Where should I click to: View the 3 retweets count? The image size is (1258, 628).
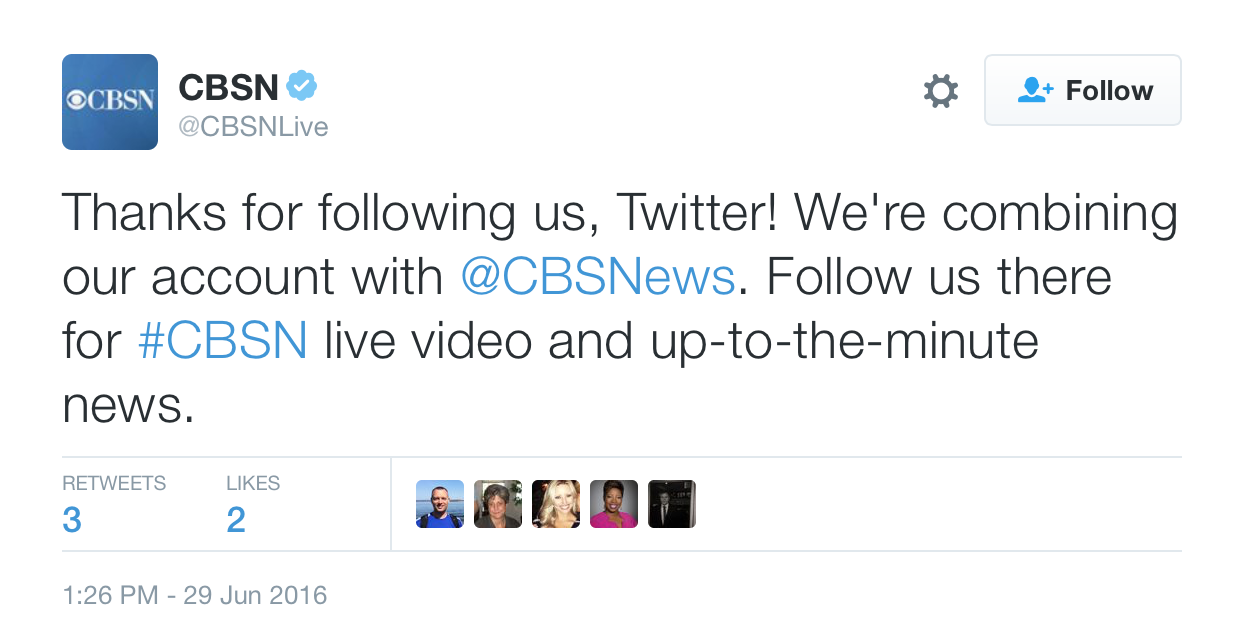click(72, 520)
